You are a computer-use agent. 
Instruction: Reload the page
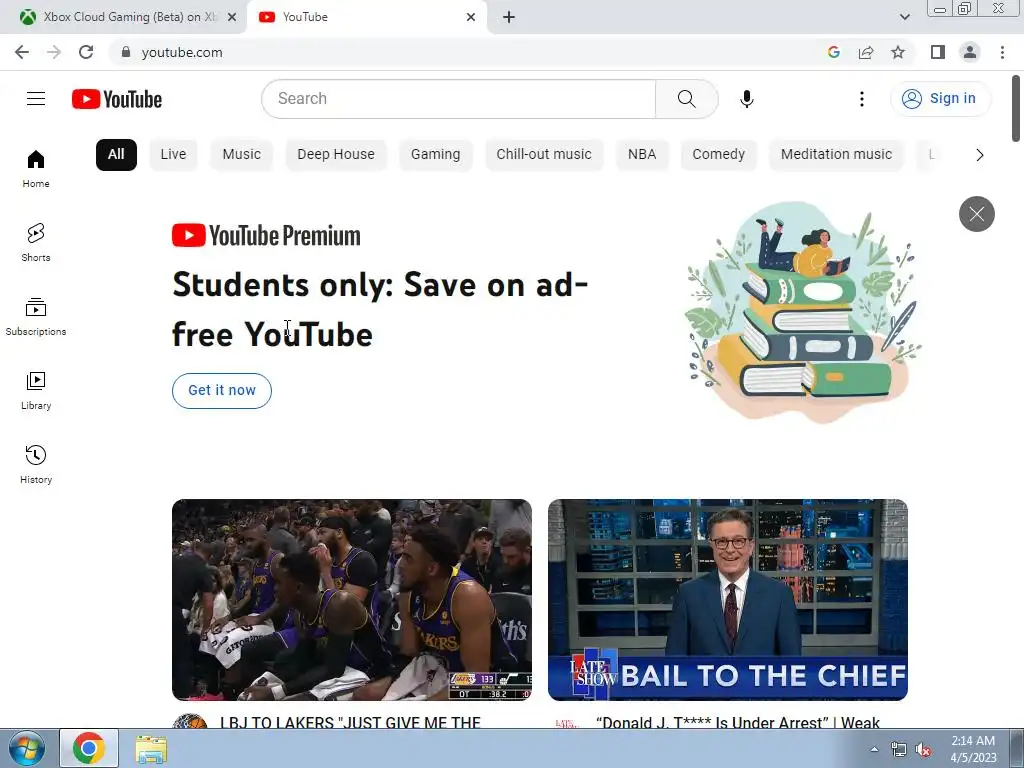(86, 52)
